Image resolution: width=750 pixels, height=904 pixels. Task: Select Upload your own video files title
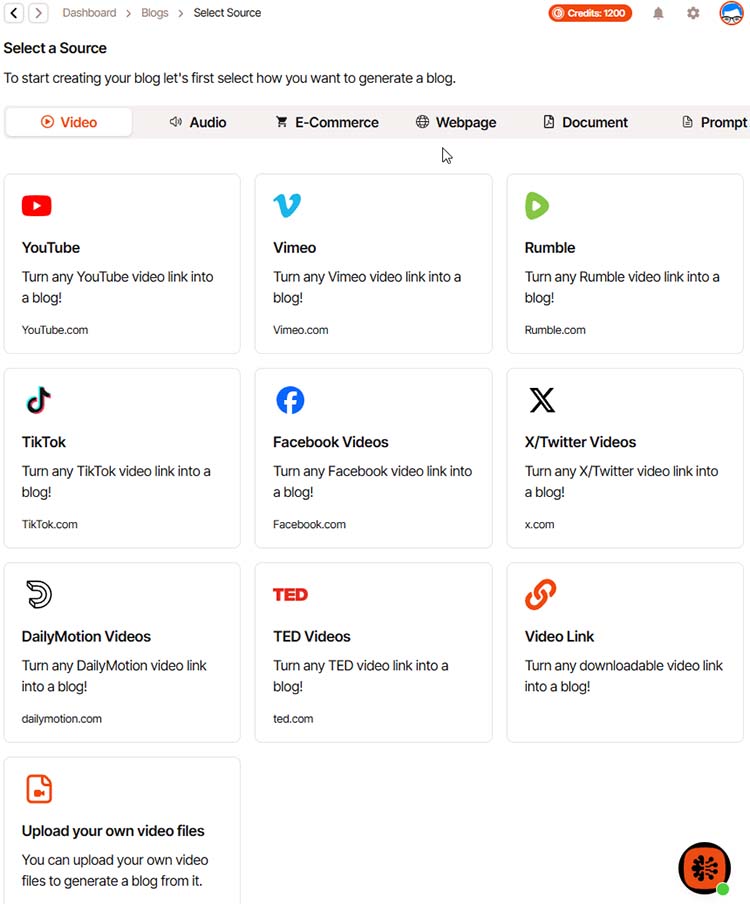113,831
